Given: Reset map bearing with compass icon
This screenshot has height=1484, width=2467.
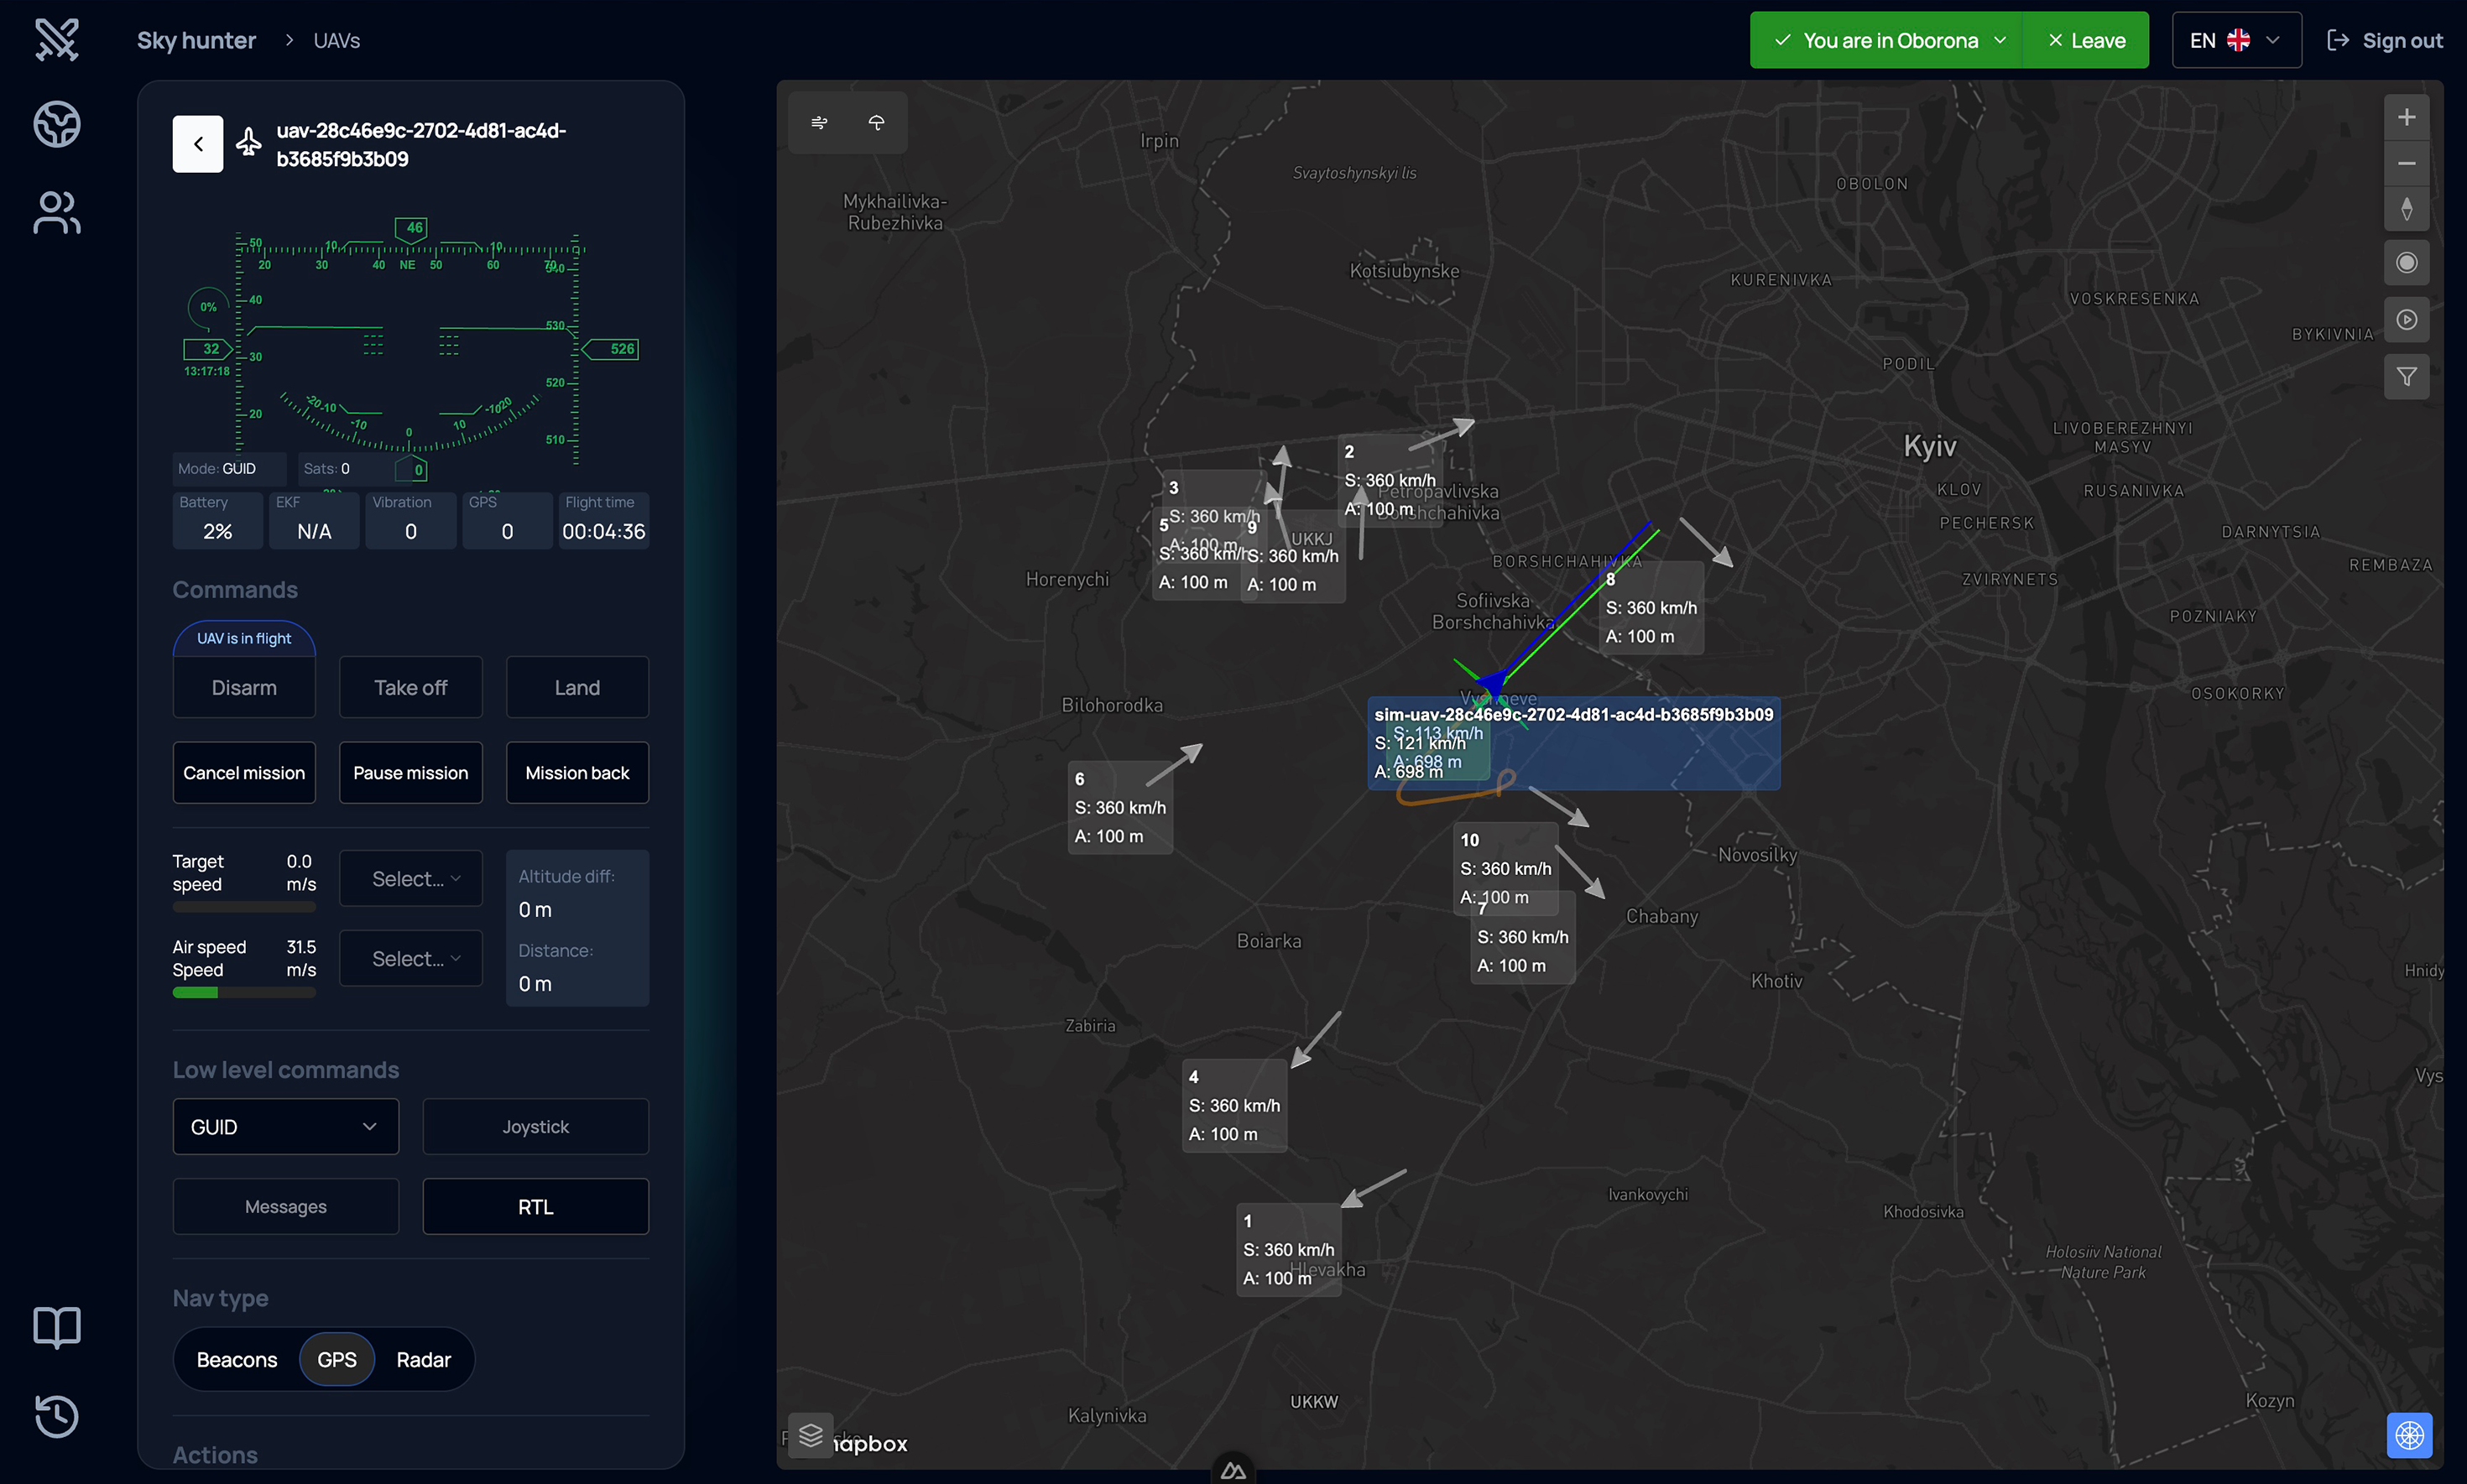Looking at the screenshot, I should 2406,209.
